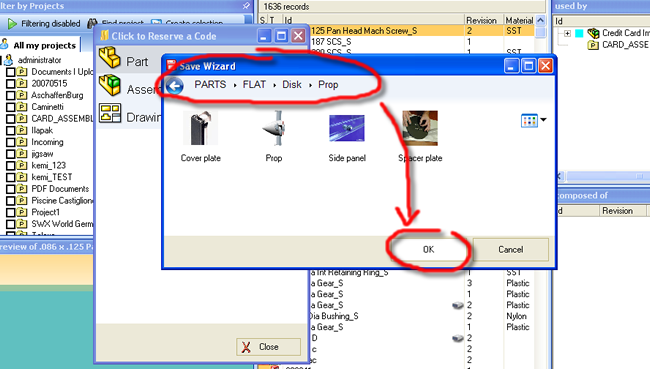The width and height of the screenshot is (650, 369).
Task: Select the Drawing icon in Reserve a Code
Action: (x=110, y=113)
